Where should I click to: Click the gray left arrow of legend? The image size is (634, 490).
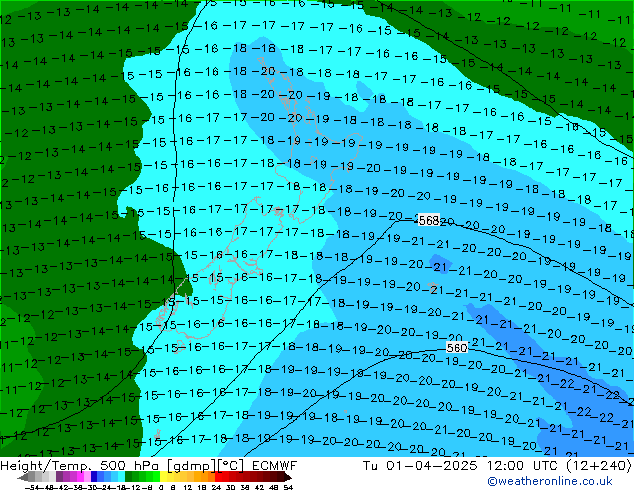tap(23, 477)
